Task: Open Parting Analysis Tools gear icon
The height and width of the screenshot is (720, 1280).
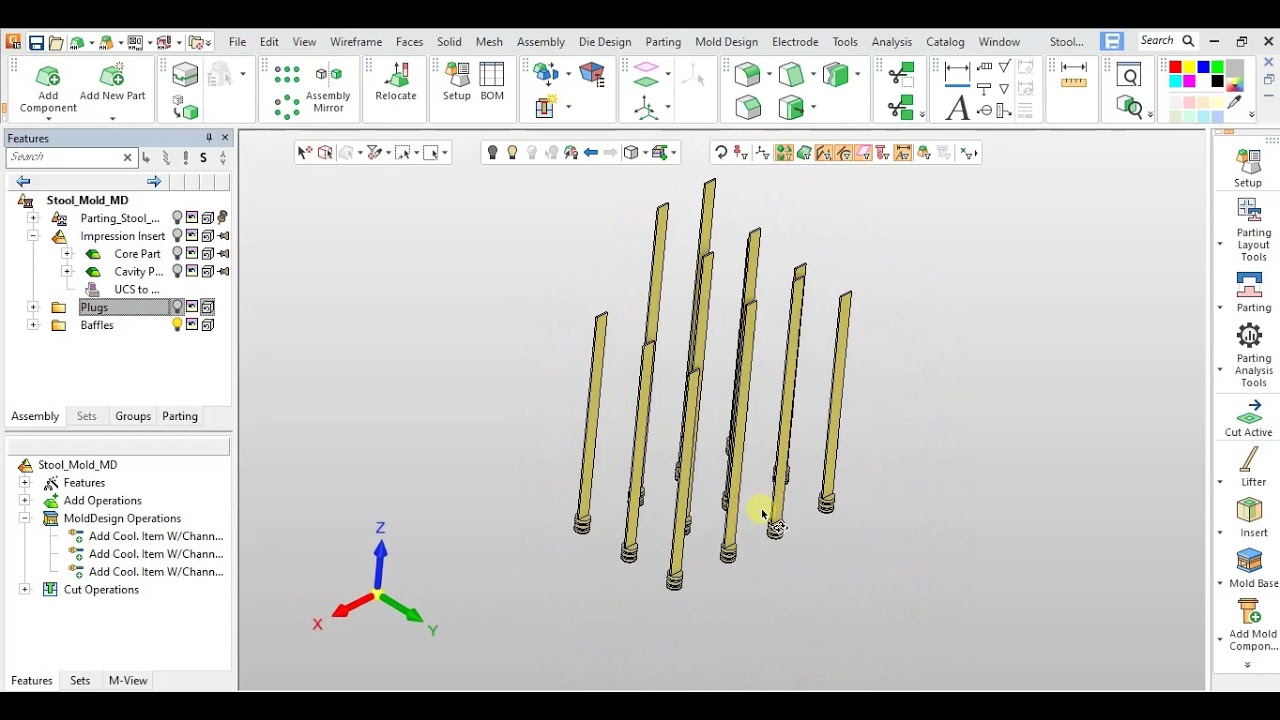Action: tap(1249, 335)
